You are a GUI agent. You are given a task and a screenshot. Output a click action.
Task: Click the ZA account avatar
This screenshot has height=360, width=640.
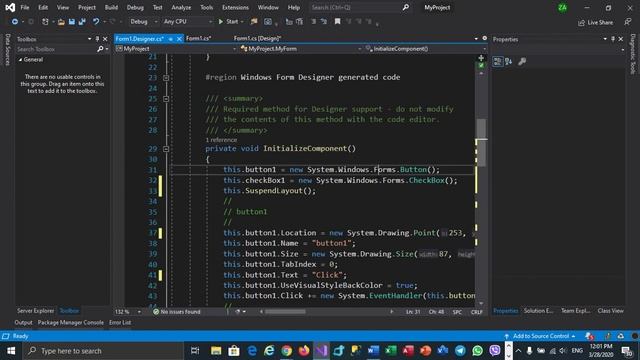coord(562,8)
